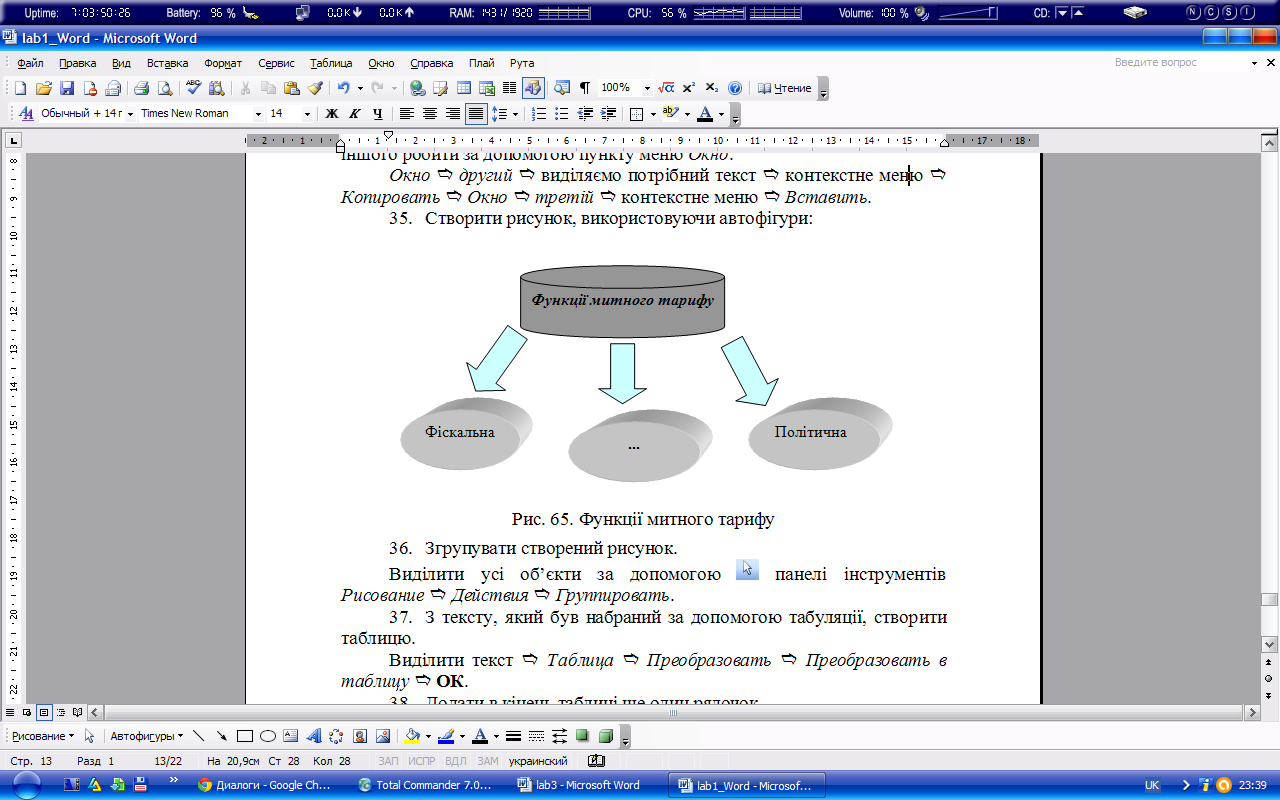The width and height of the screenshot is (1280, 800).
Task: Click the Shadow Style green icon
Action: pyautogui.click(x=582, y=736)
